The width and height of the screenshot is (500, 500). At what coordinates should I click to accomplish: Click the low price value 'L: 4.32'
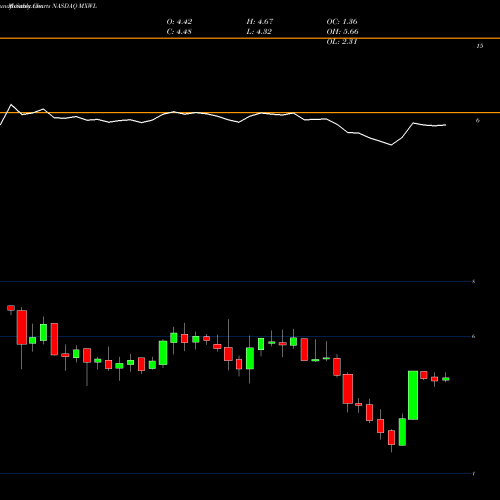(x=260, y=32)
